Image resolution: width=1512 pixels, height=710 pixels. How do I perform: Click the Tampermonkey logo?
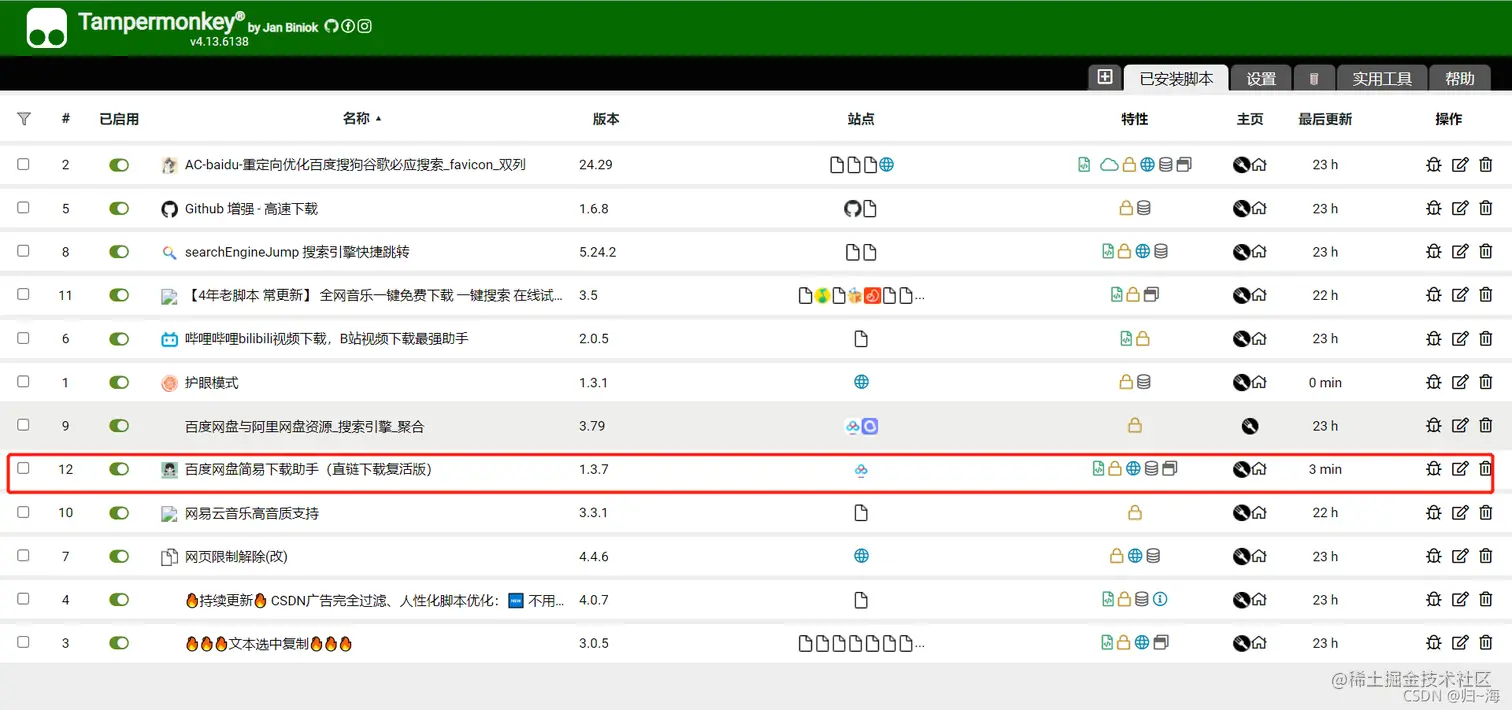(x=47, y=28)
